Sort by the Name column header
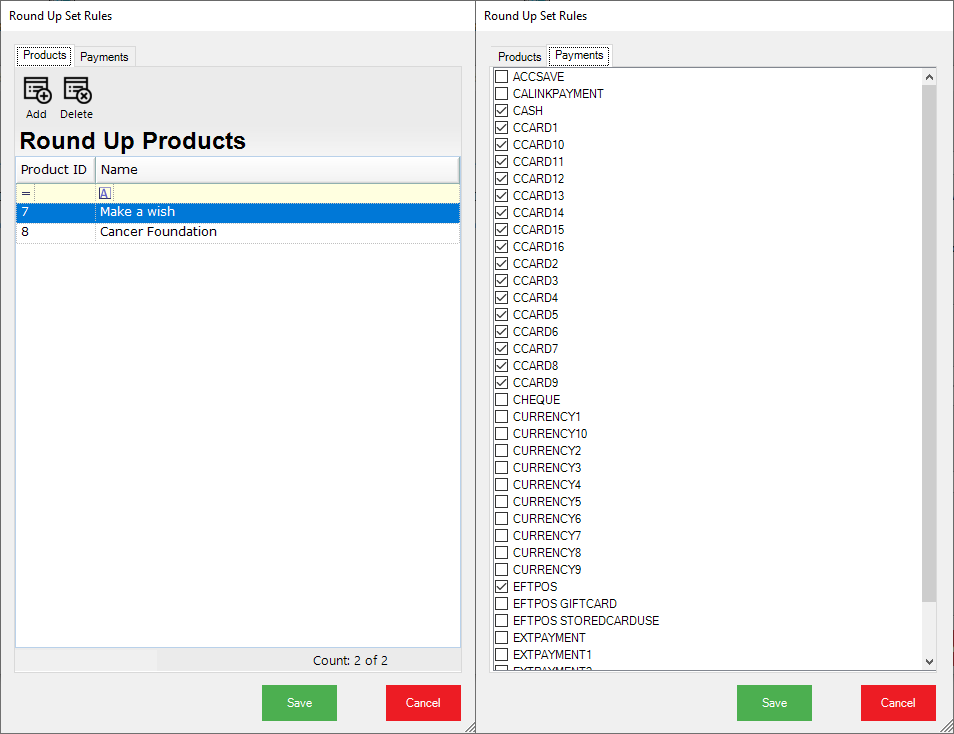 pyautogui.click(x=277, y=170)
